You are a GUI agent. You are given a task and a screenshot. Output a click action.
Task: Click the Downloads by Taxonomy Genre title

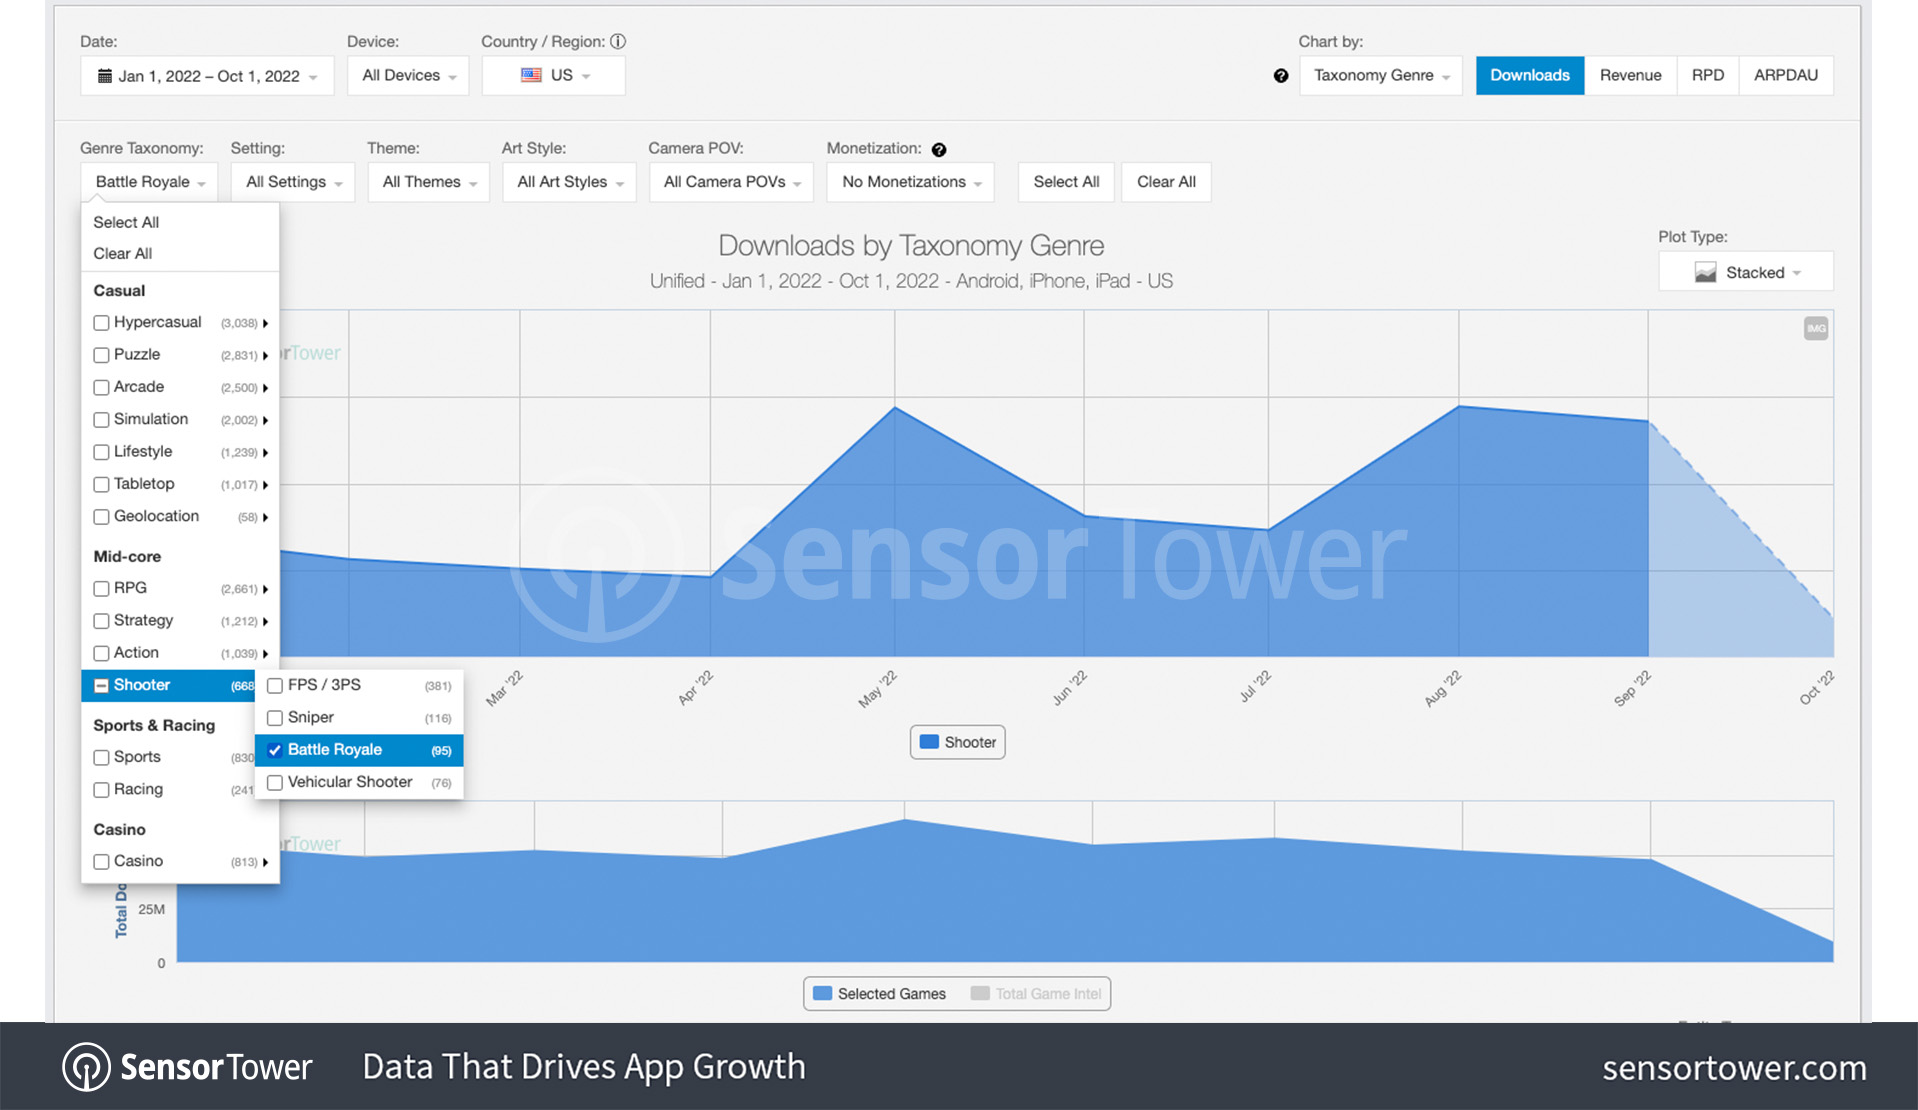911,245
